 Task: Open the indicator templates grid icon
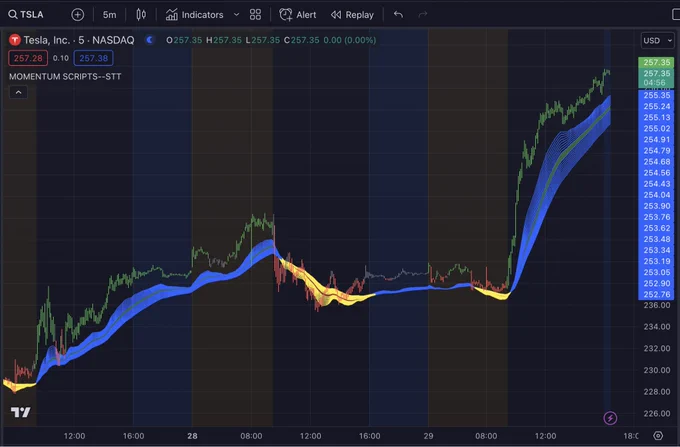point(255,15)
